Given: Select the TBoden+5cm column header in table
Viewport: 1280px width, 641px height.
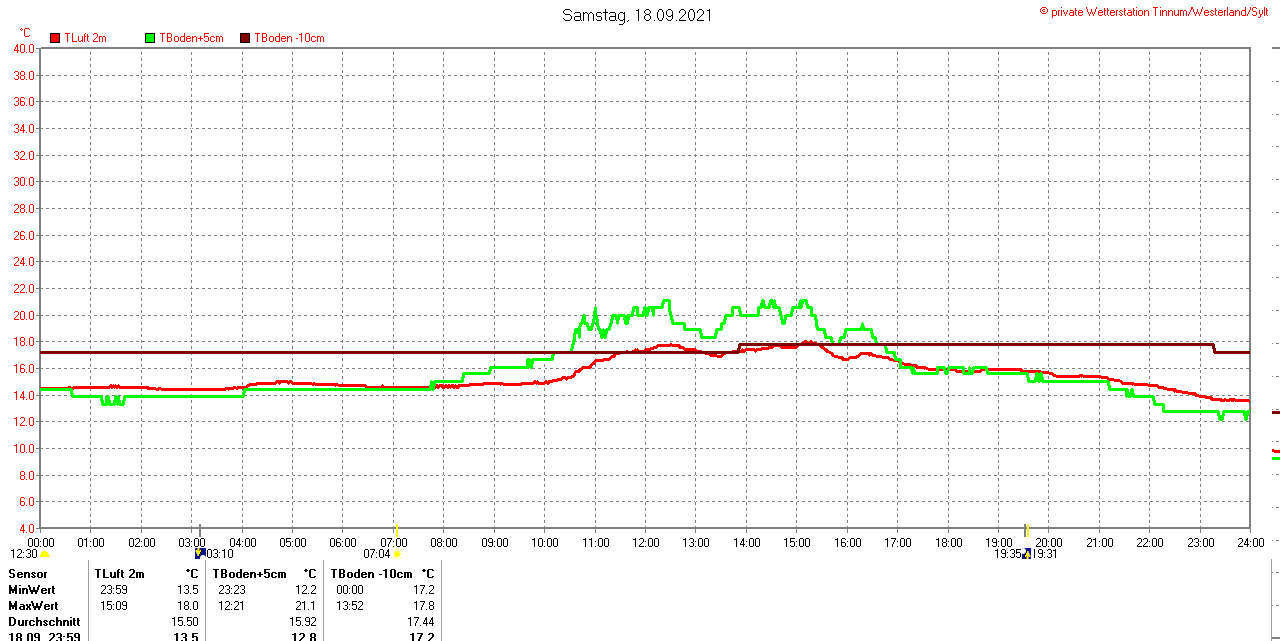Looking at the screenshot, I should coord(249,574).
